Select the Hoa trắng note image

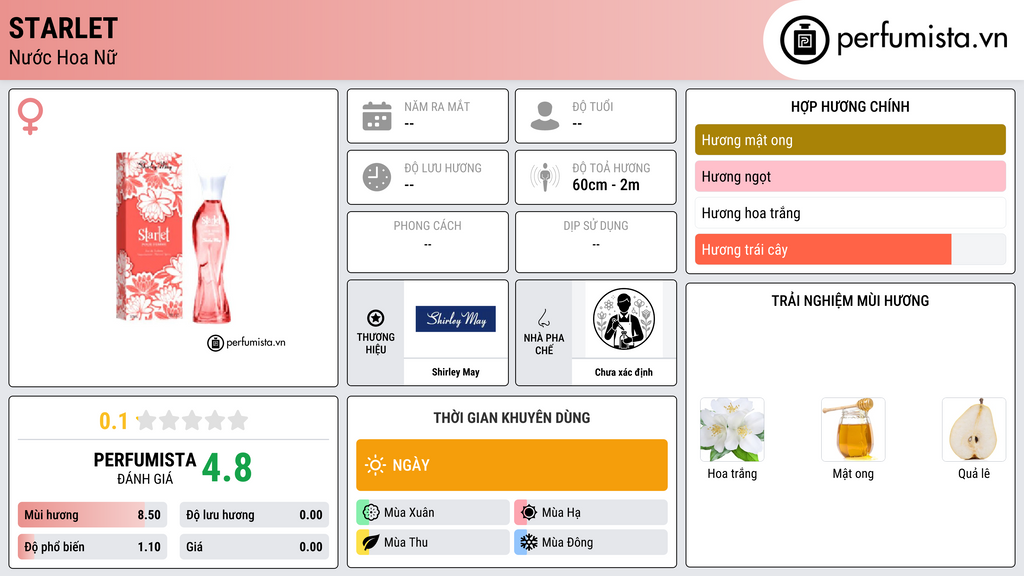click(x=732, y=430)
